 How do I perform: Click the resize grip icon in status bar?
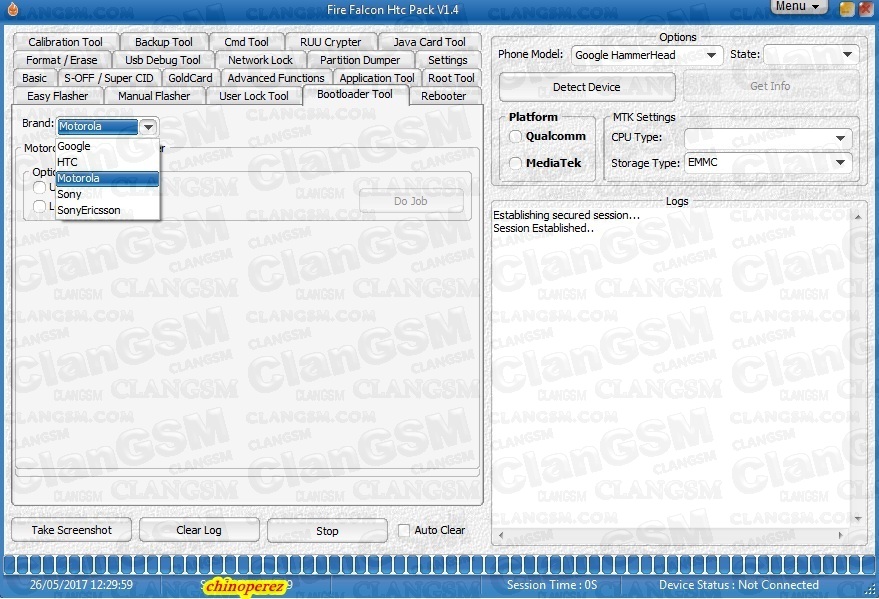coord(870,589)
